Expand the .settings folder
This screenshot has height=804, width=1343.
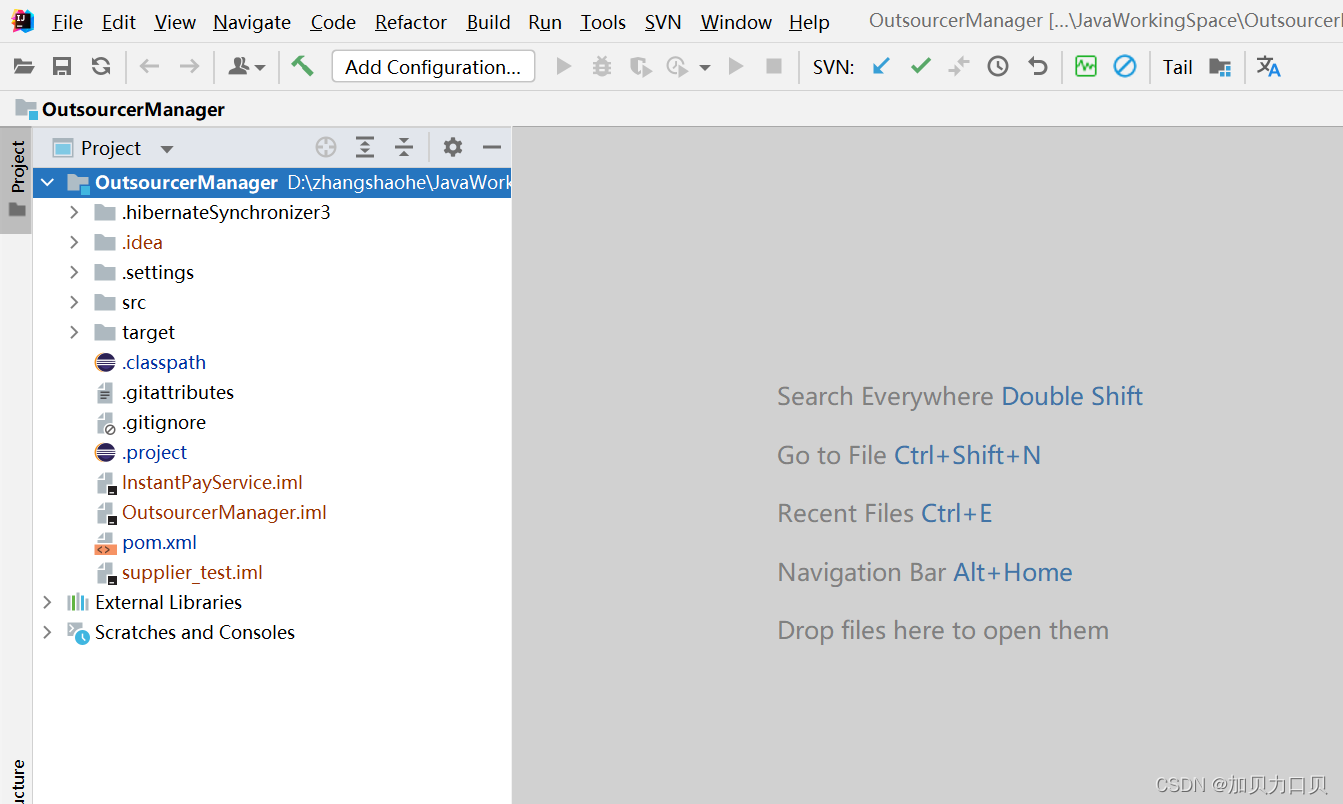tap(74, 273)
